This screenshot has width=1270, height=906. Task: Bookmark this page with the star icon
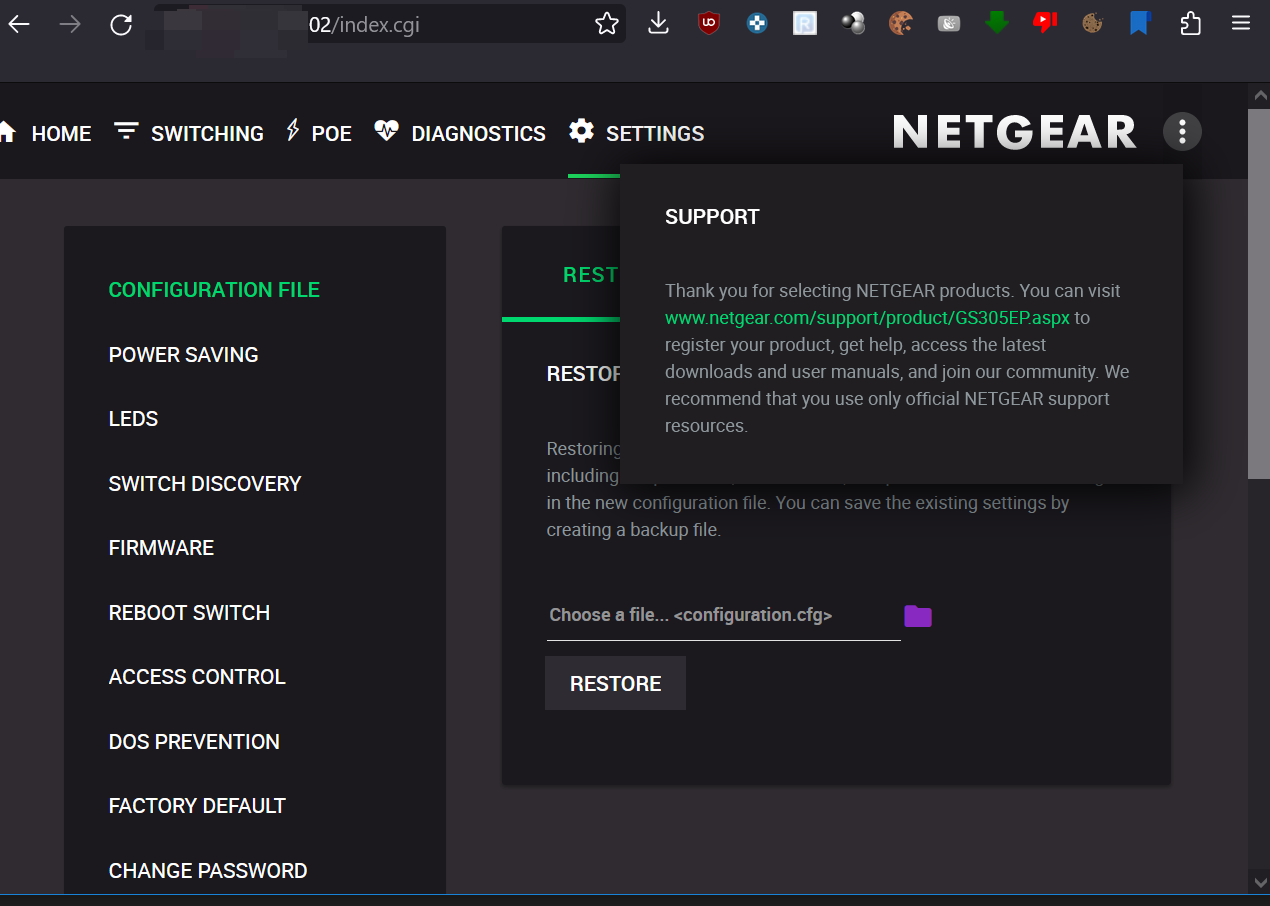[x=607, y=24]
